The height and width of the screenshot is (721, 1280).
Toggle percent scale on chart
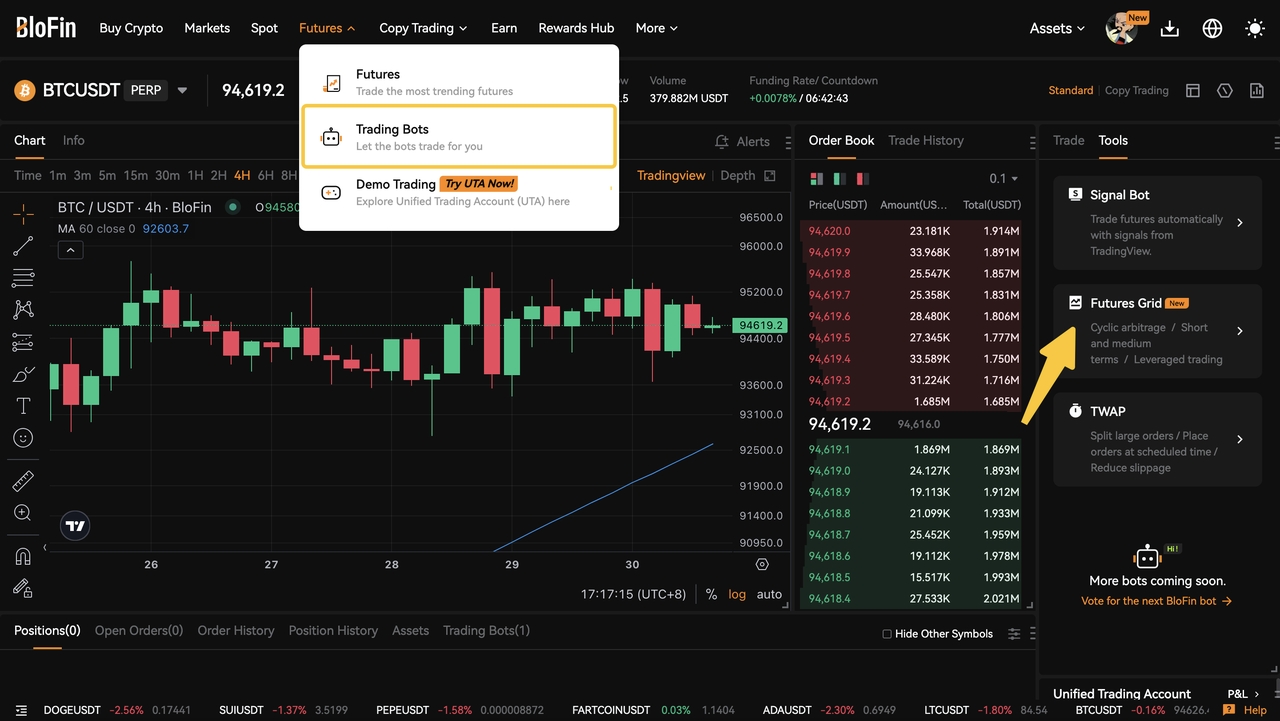(711, 594)
